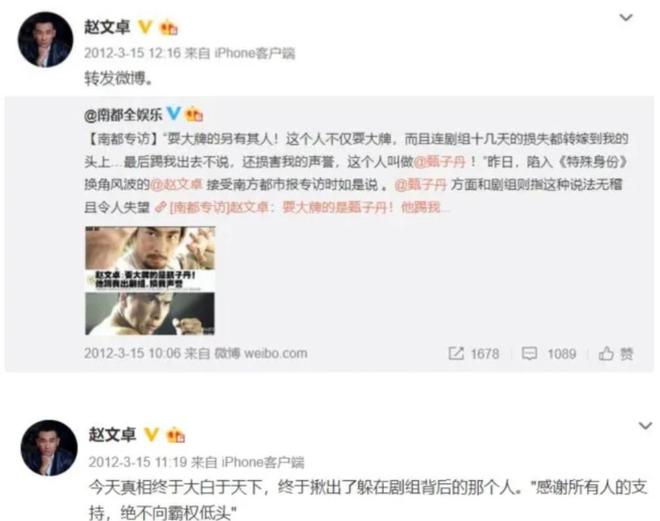The width and height of the screenshot is (660, 521).
Task: Click 赵文卓 username in the first post
Action: (107, 27)
